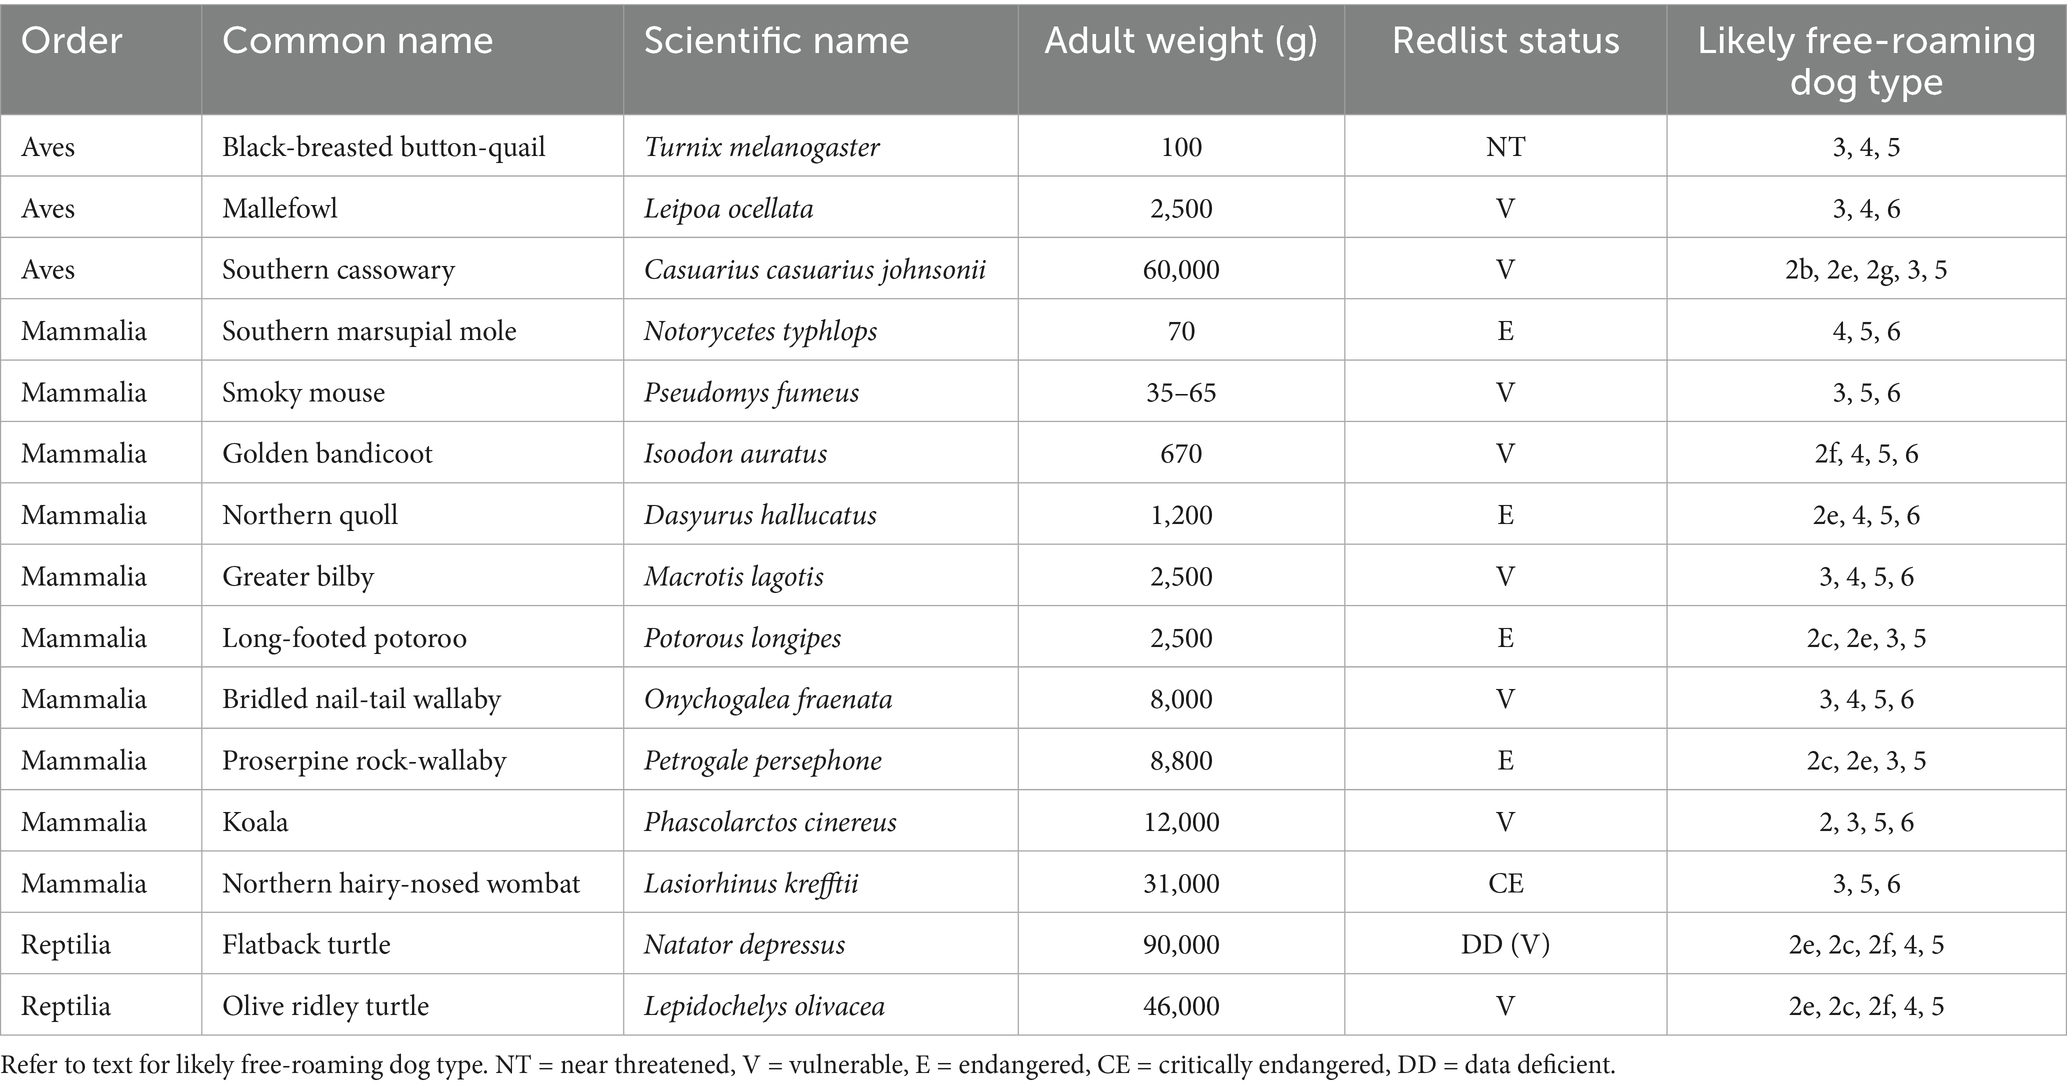This screenshot has width=2067, height=1087.
Task: Click the Southern marsupial mole cell
Action: (x=369, y=331)
